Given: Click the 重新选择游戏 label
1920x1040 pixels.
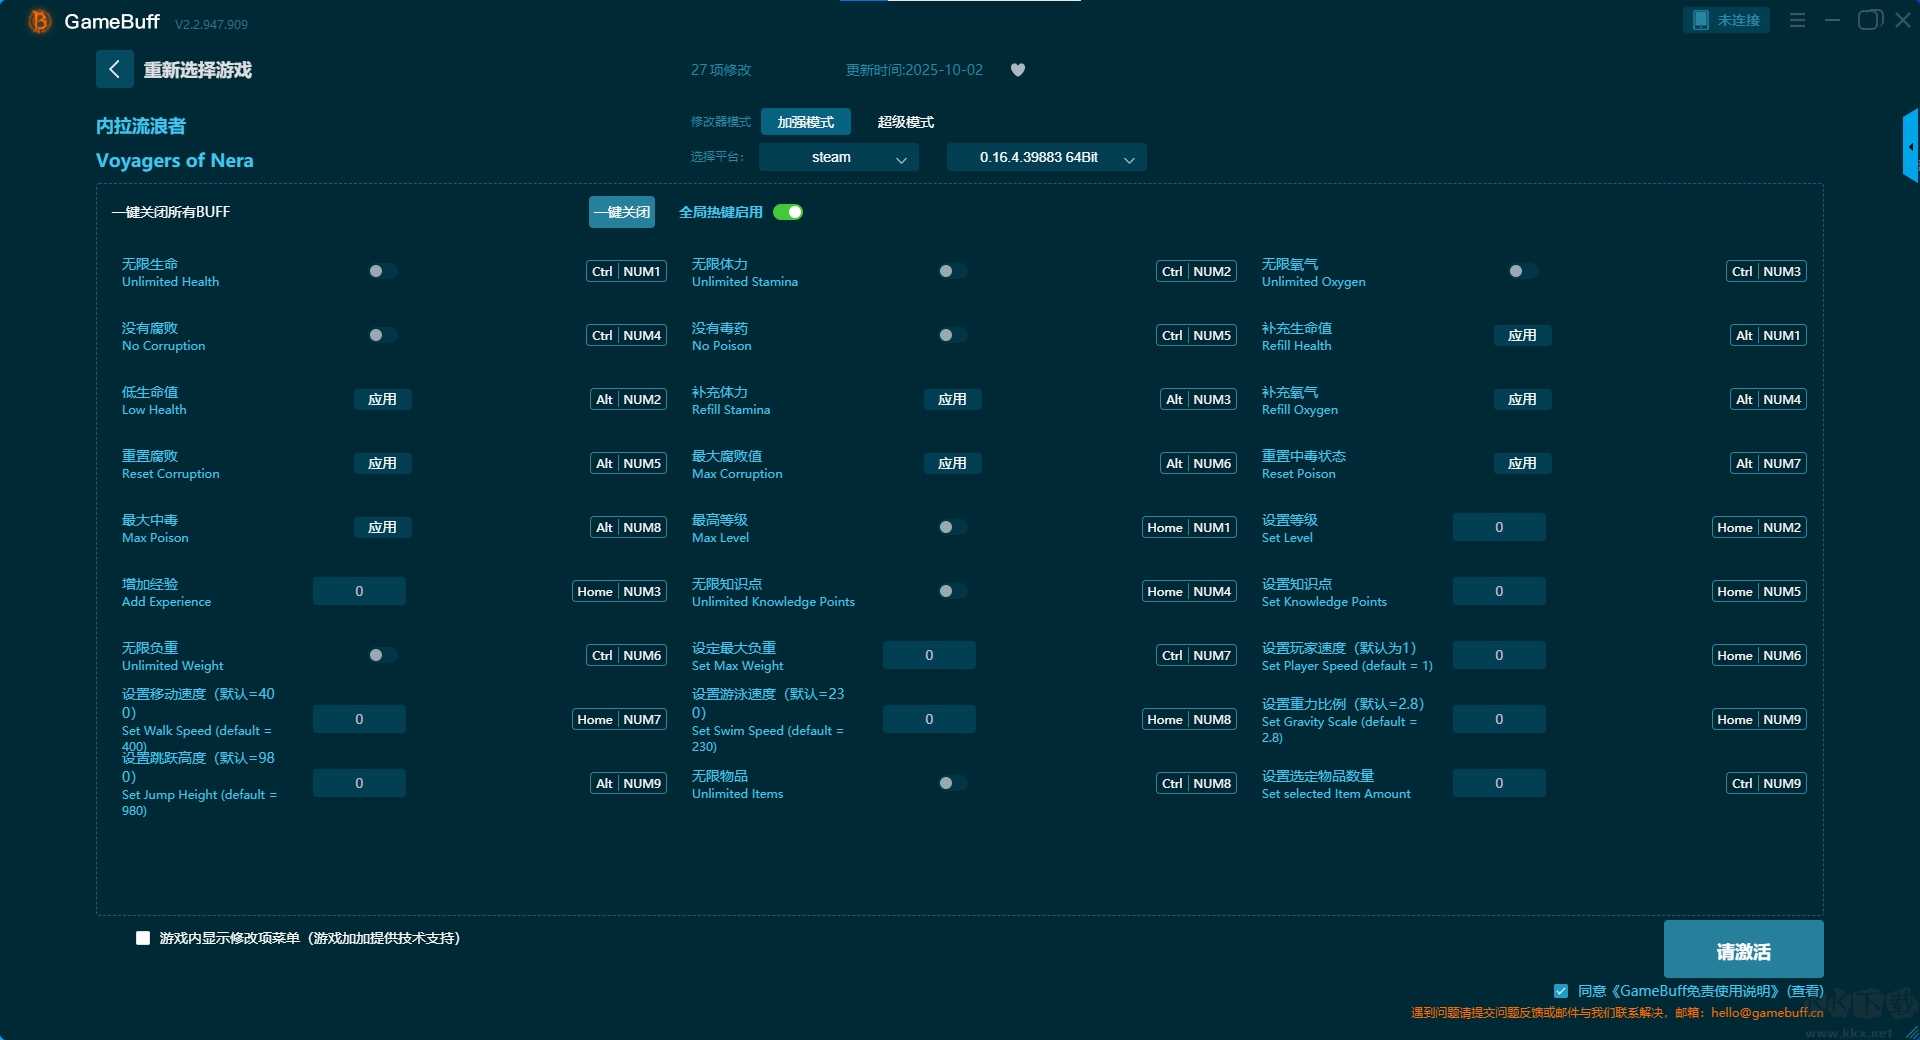Looking at the screenshot, I should pos(198,70).
